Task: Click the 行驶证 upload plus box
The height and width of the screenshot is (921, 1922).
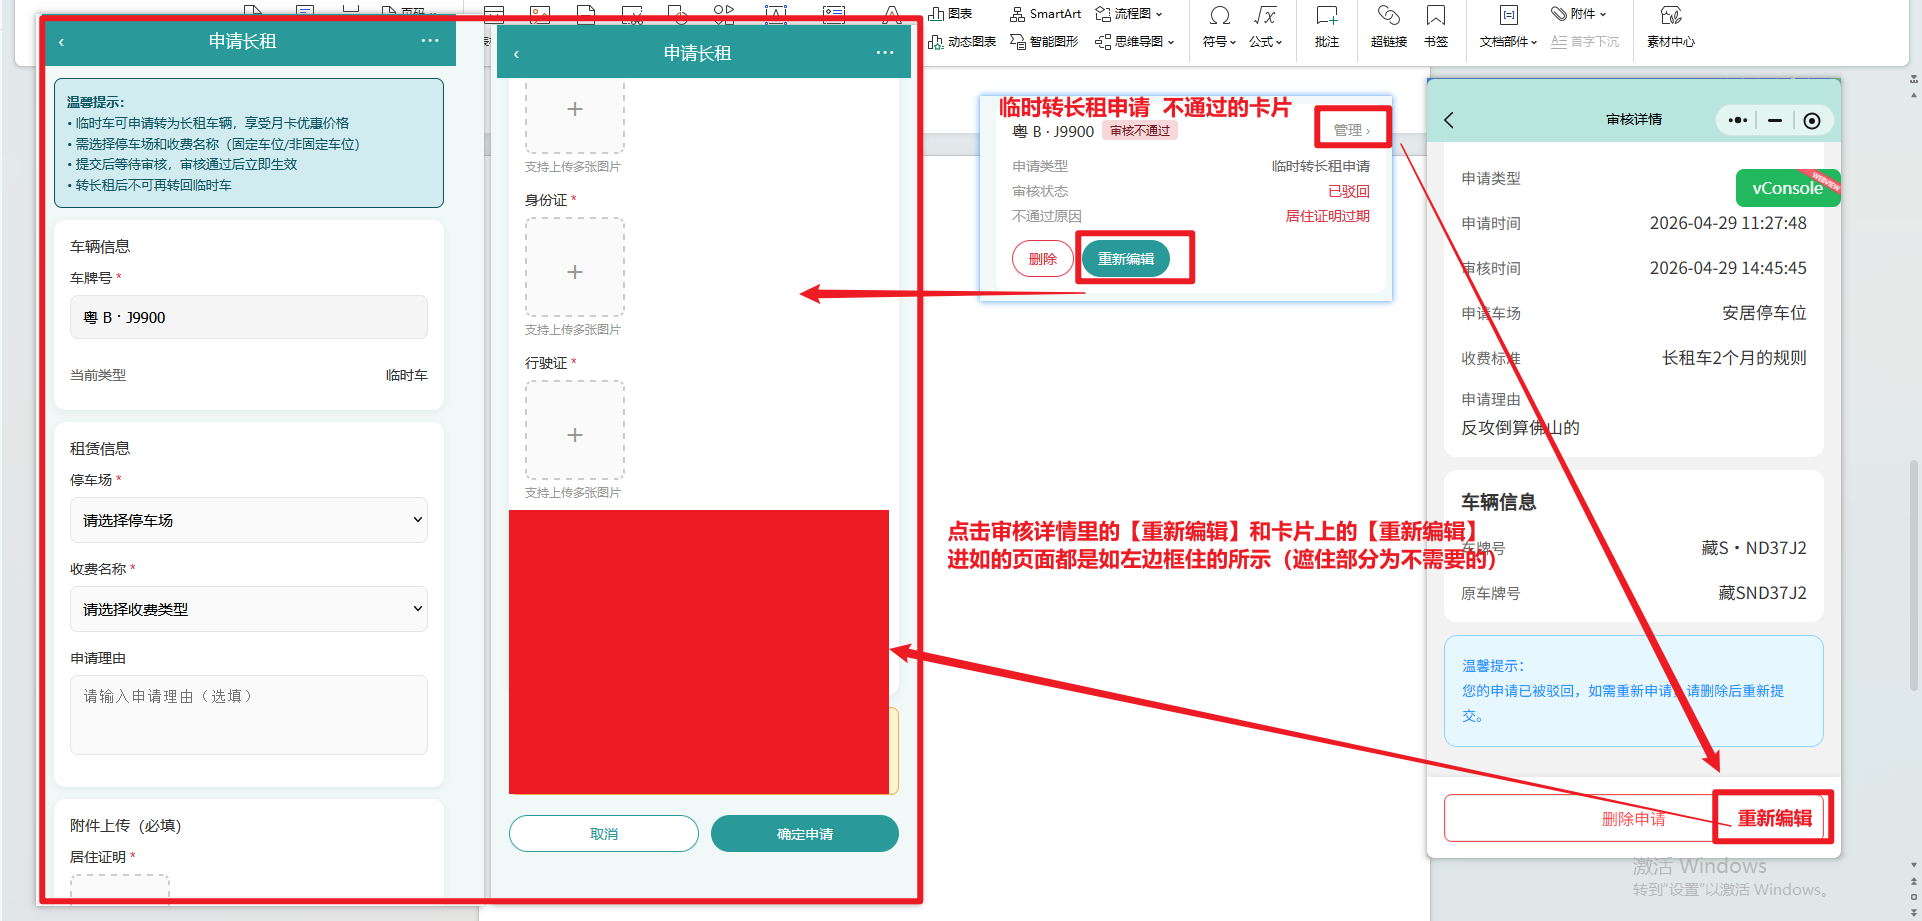Action: [575, 431]
